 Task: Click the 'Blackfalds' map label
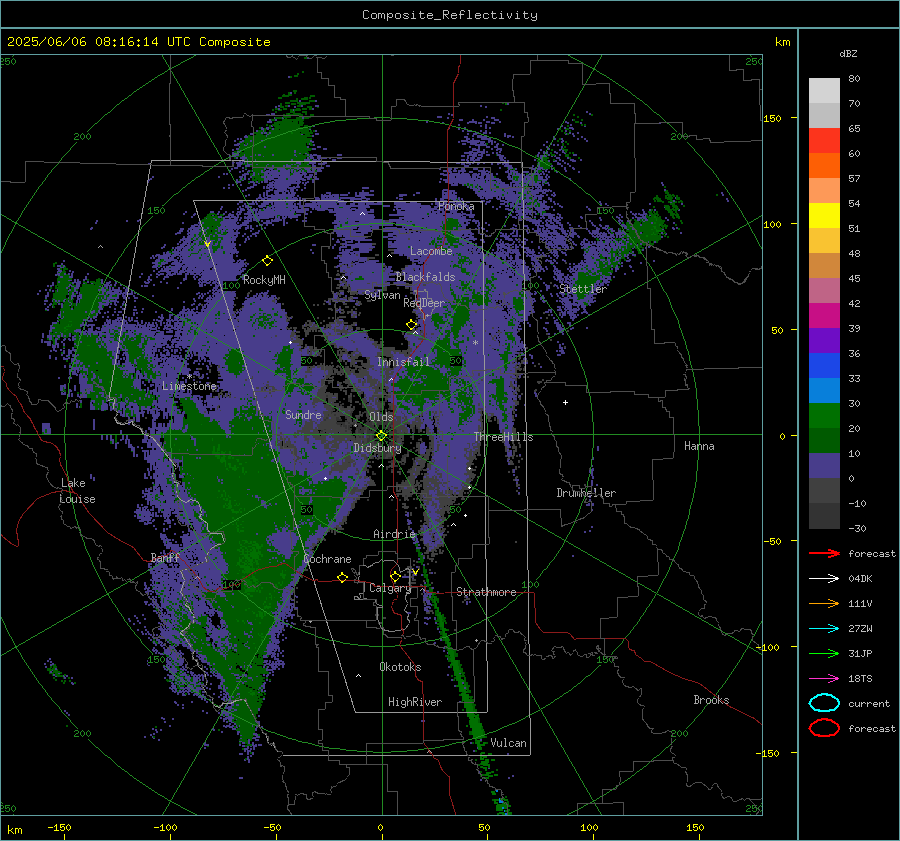425,277
